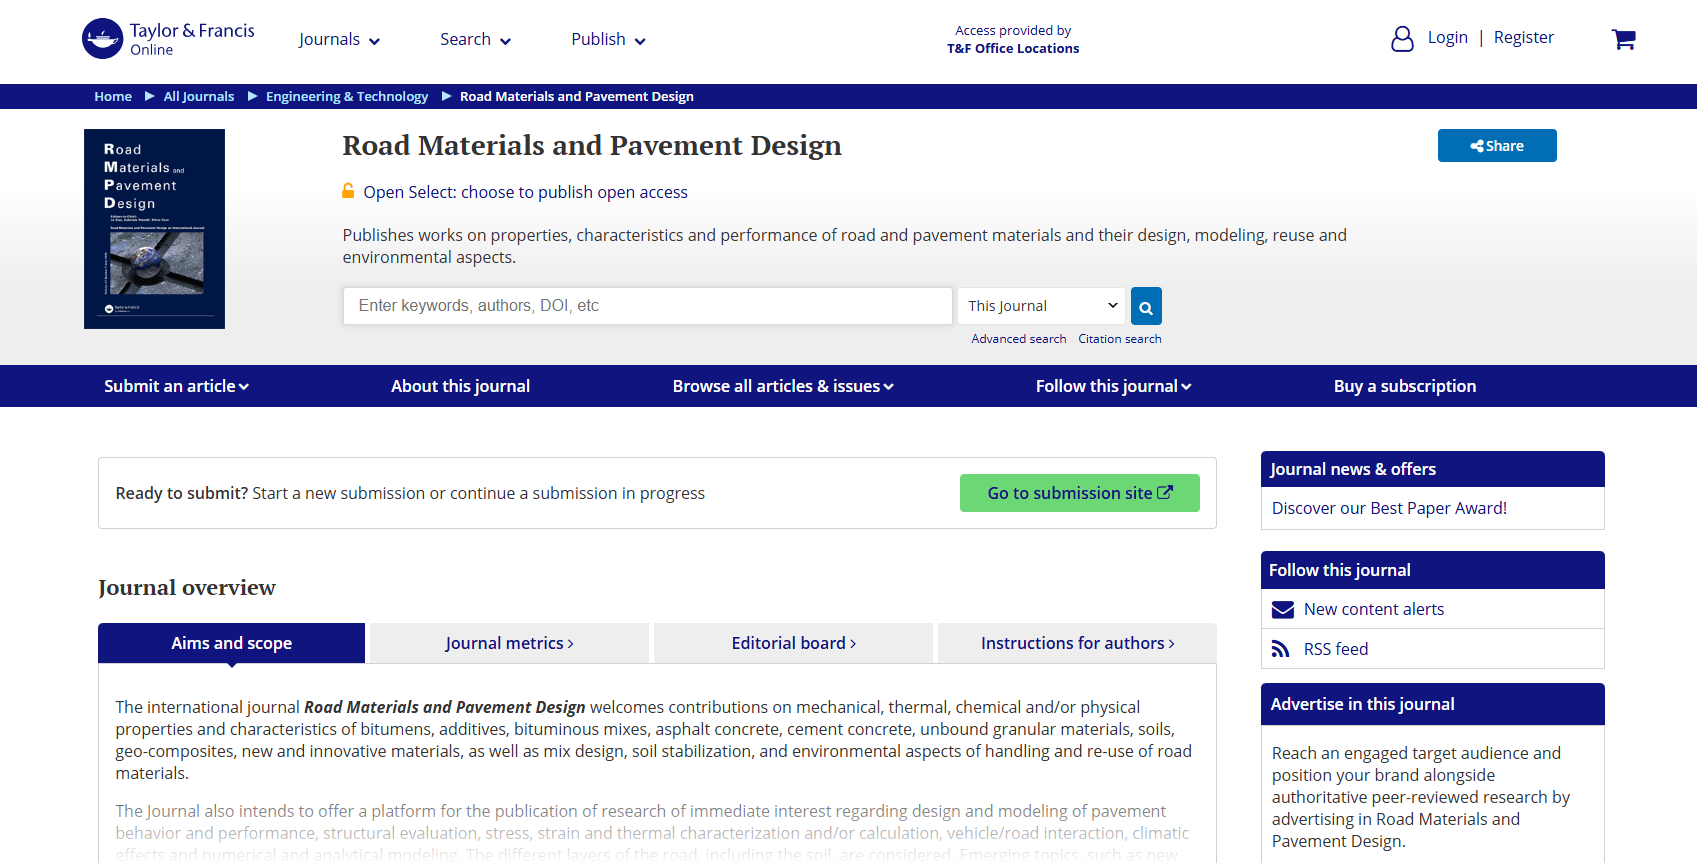The height and width of the screenshot is (863, 1697).
Task: Click the open access padlock icon
Action: click(348, 191)
